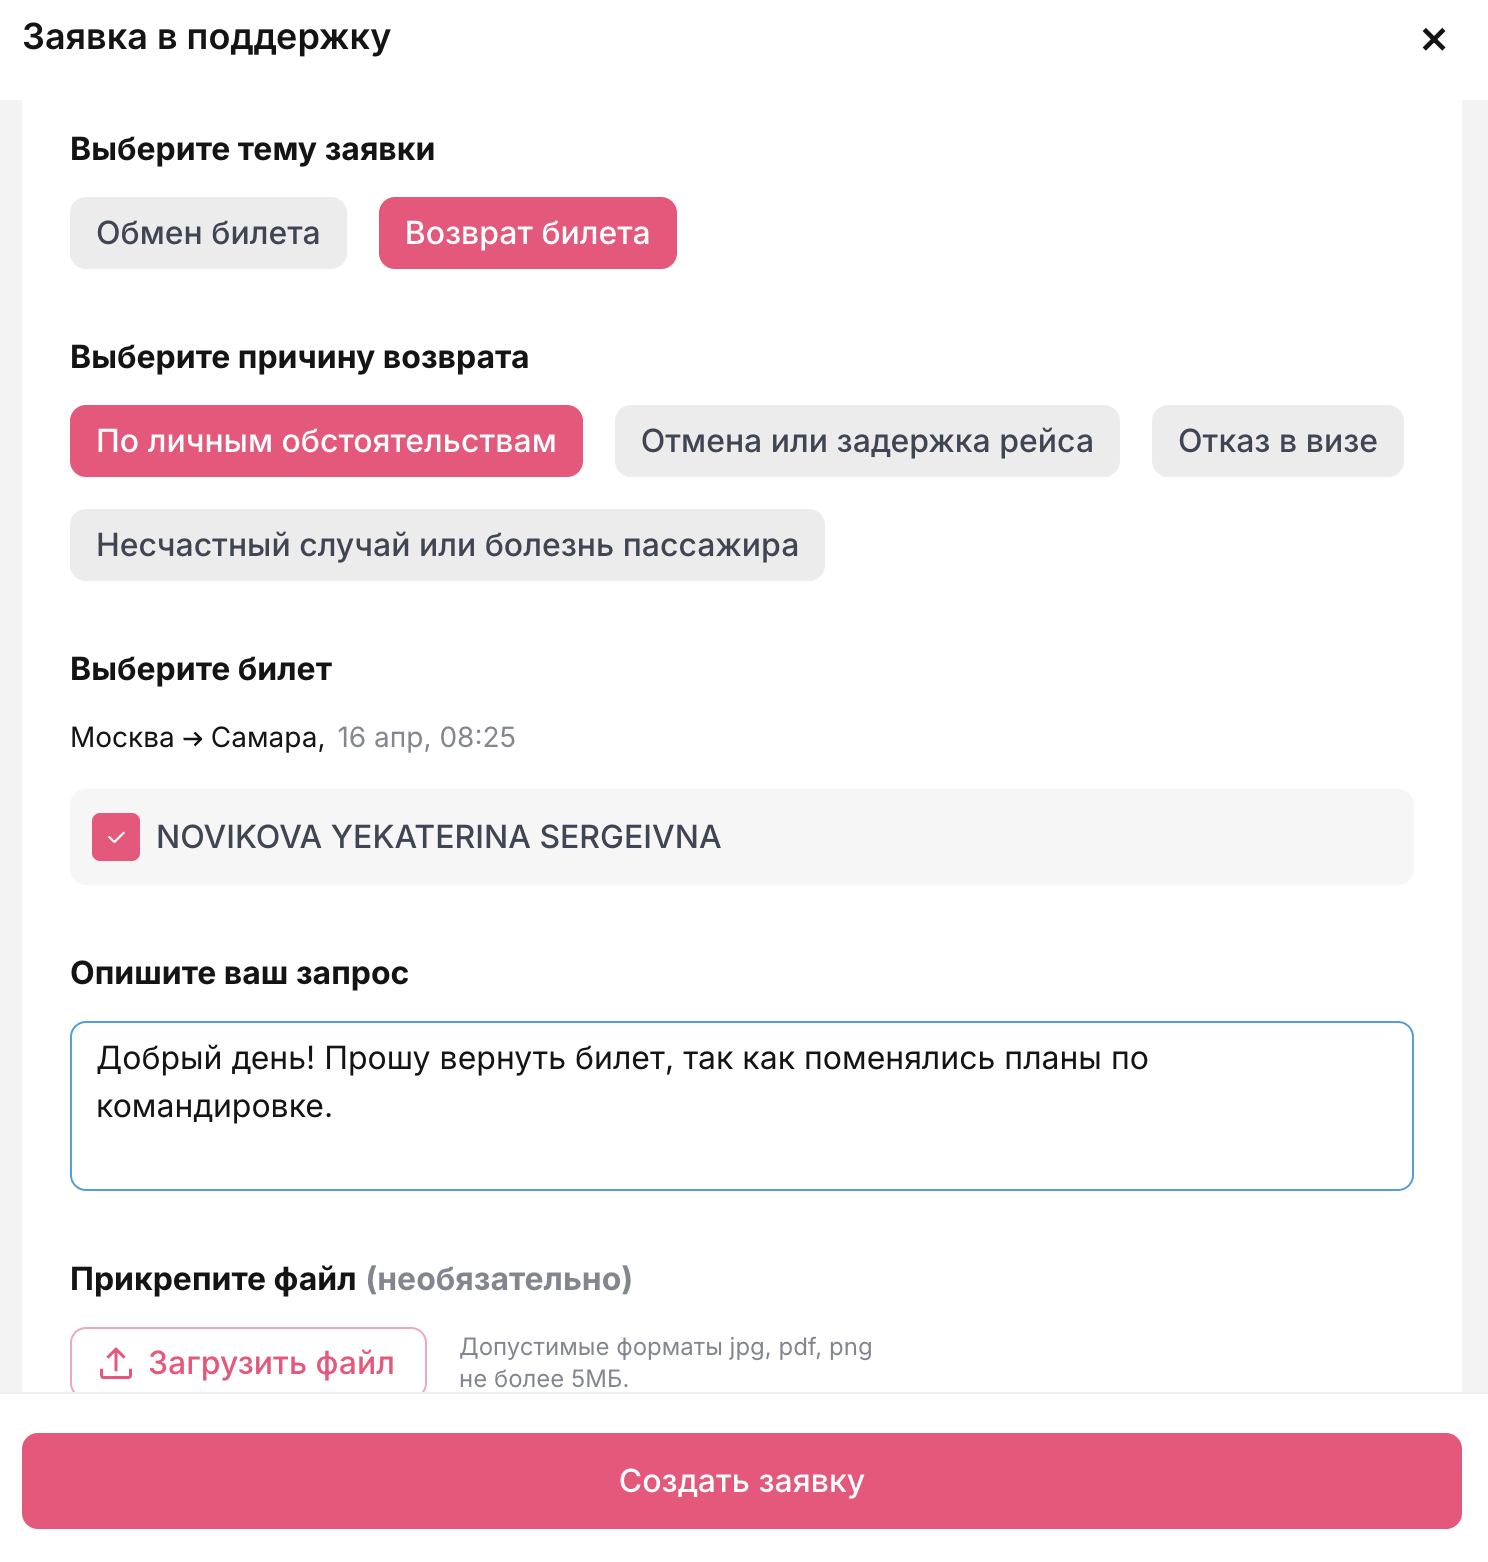The width and height of the screenshot is (1488, 1562).
Task: Click the 'Опишите ваш запрос' label
Action: pos(239,973)
